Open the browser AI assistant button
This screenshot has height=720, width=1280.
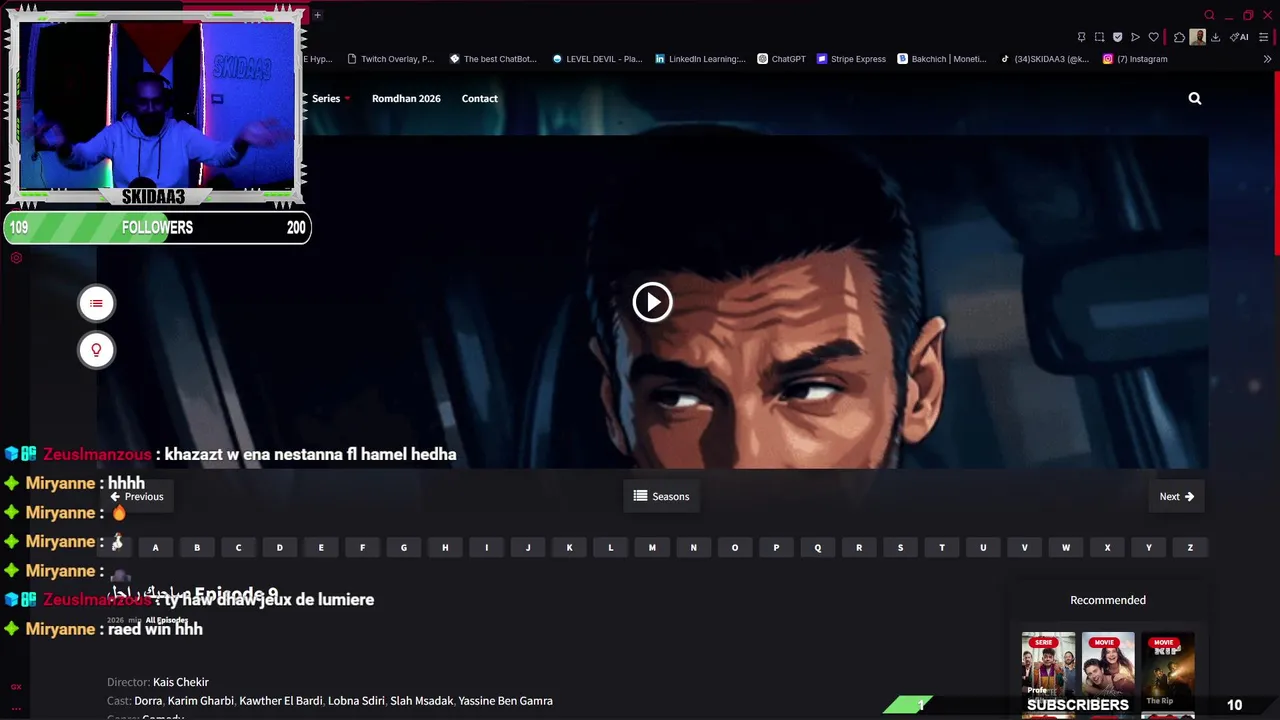point(1239,37)
